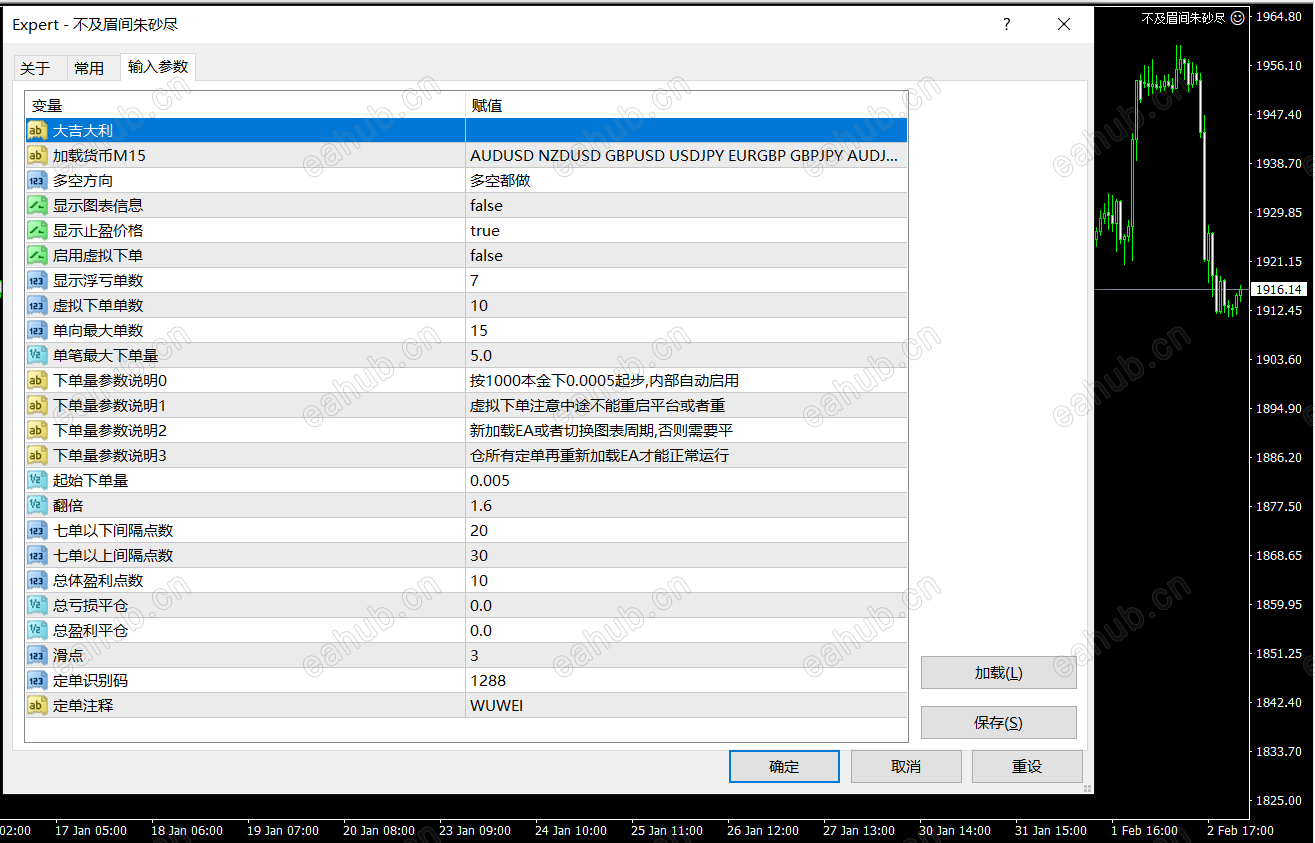Select the 虚拟下单单数 variable name
This screenshot has width=1315, height=843.
[x=98, y=305]
